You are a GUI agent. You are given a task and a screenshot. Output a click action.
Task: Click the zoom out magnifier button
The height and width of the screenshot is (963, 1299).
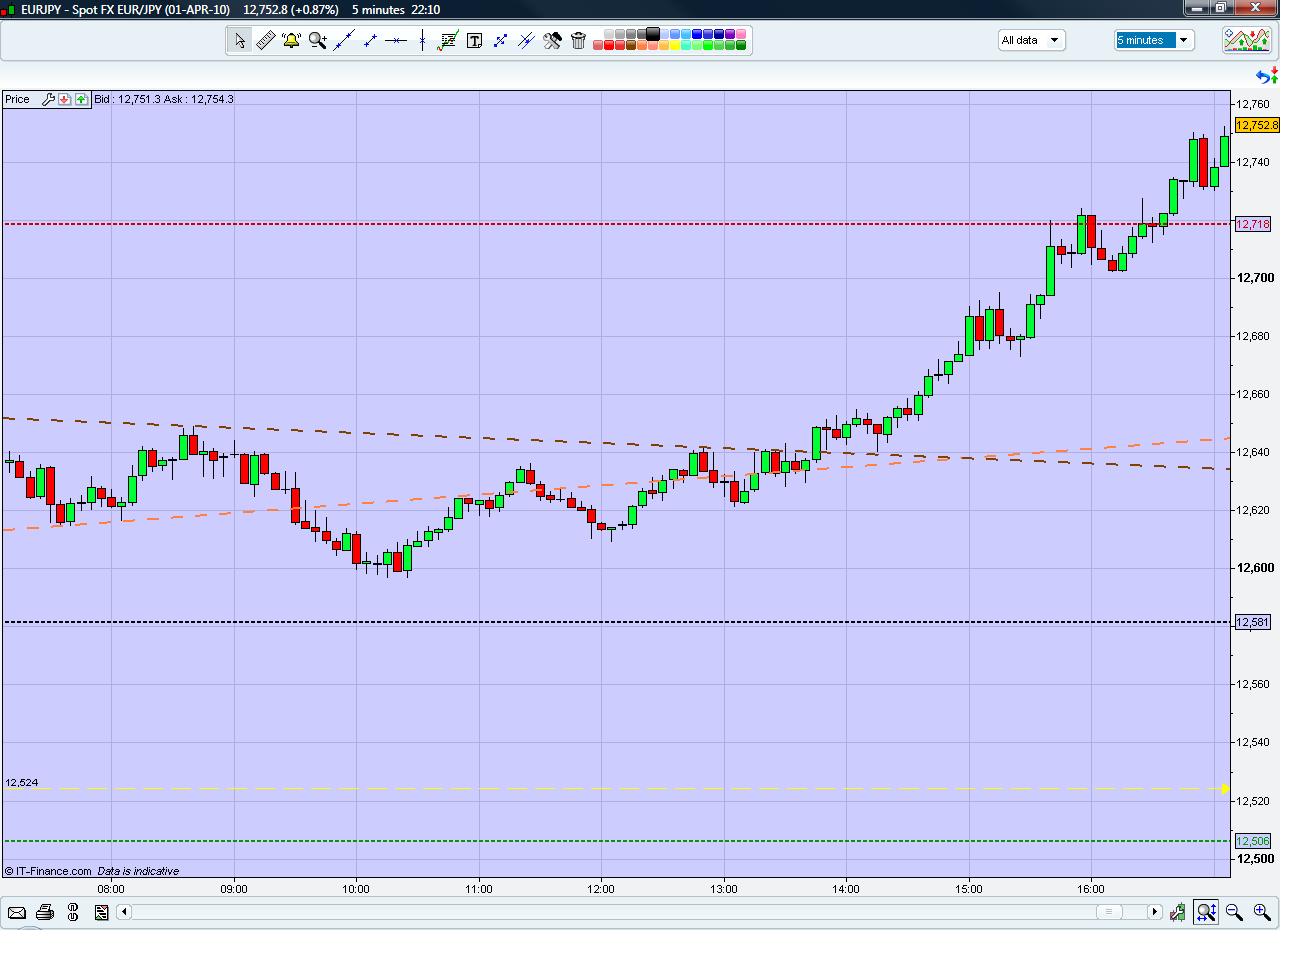pos(1234,912)
